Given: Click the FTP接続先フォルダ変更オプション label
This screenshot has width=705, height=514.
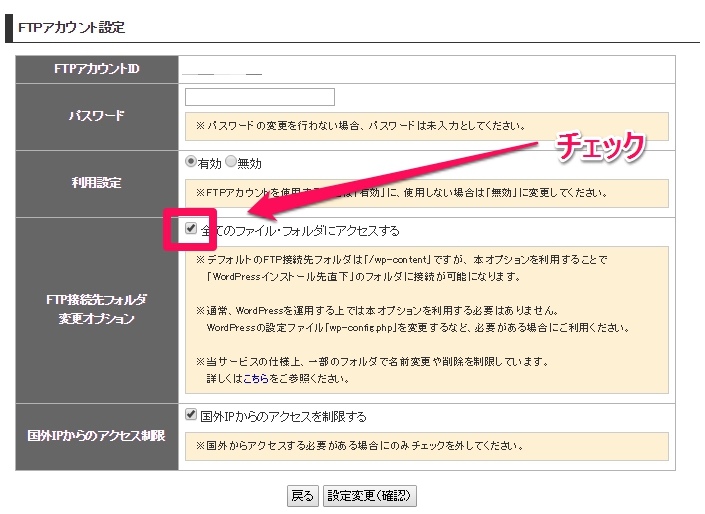Looking at the screenshot, I should 97,309.
